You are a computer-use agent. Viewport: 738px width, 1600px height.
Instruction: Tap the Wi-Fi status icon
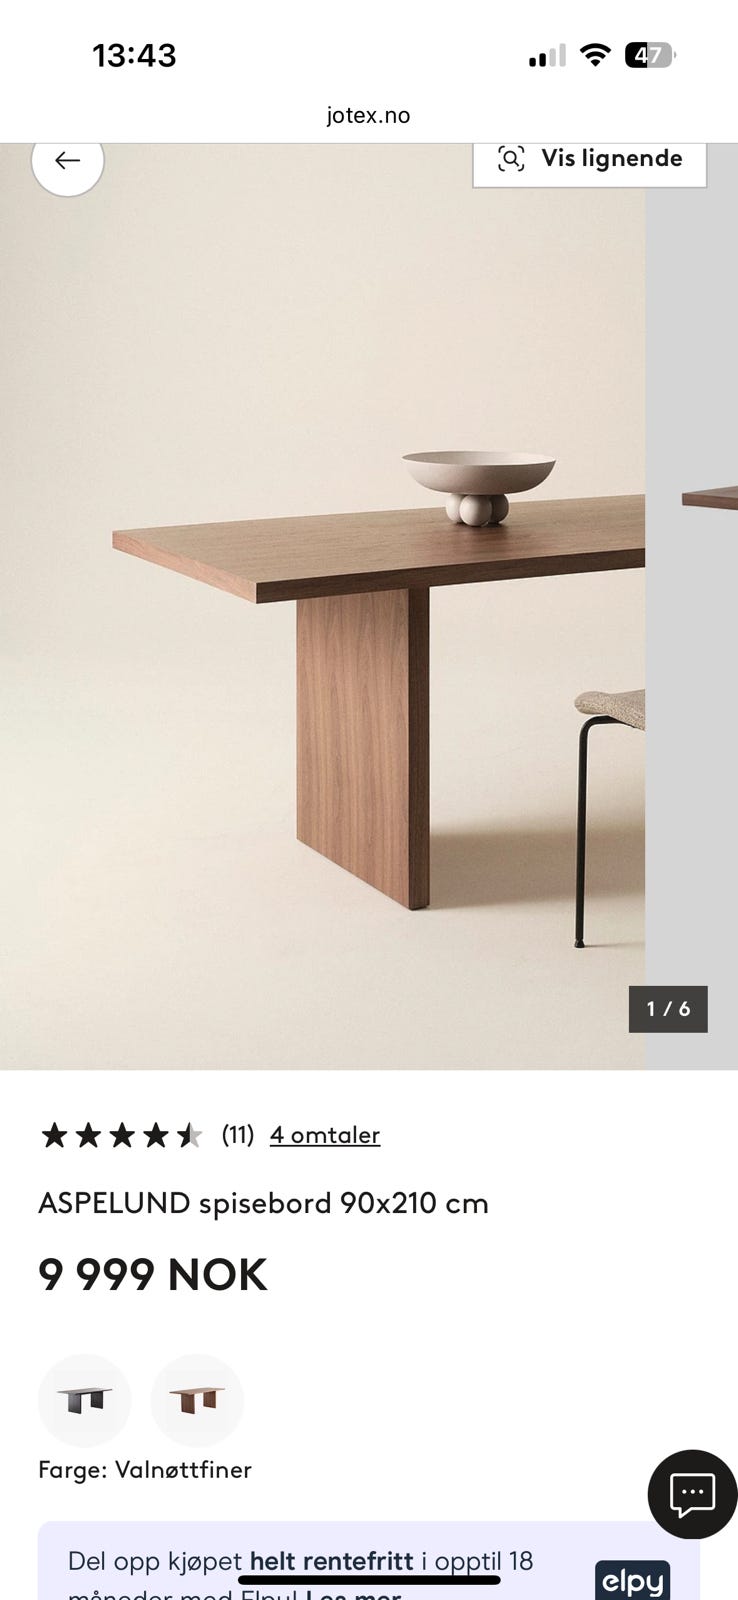tap(595, 55)
